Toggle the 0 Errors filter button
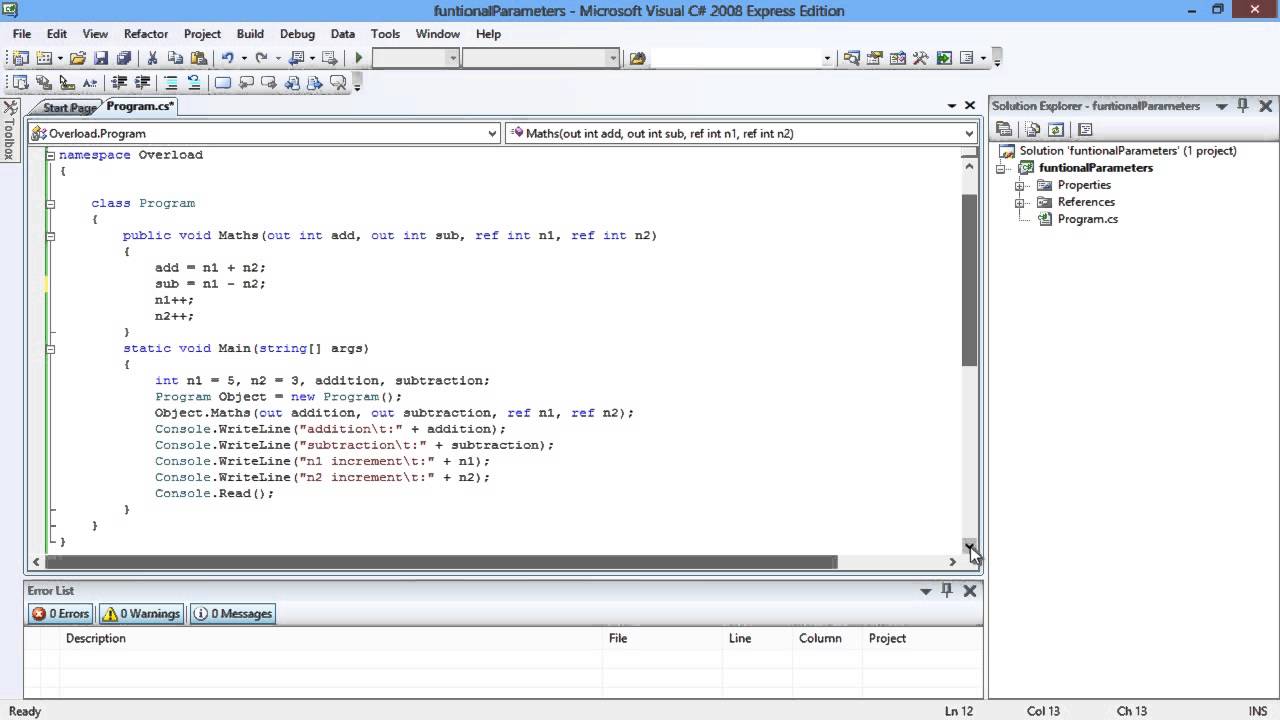Image resolution: width=1280 pixels, height=720 pixels. 60,614
